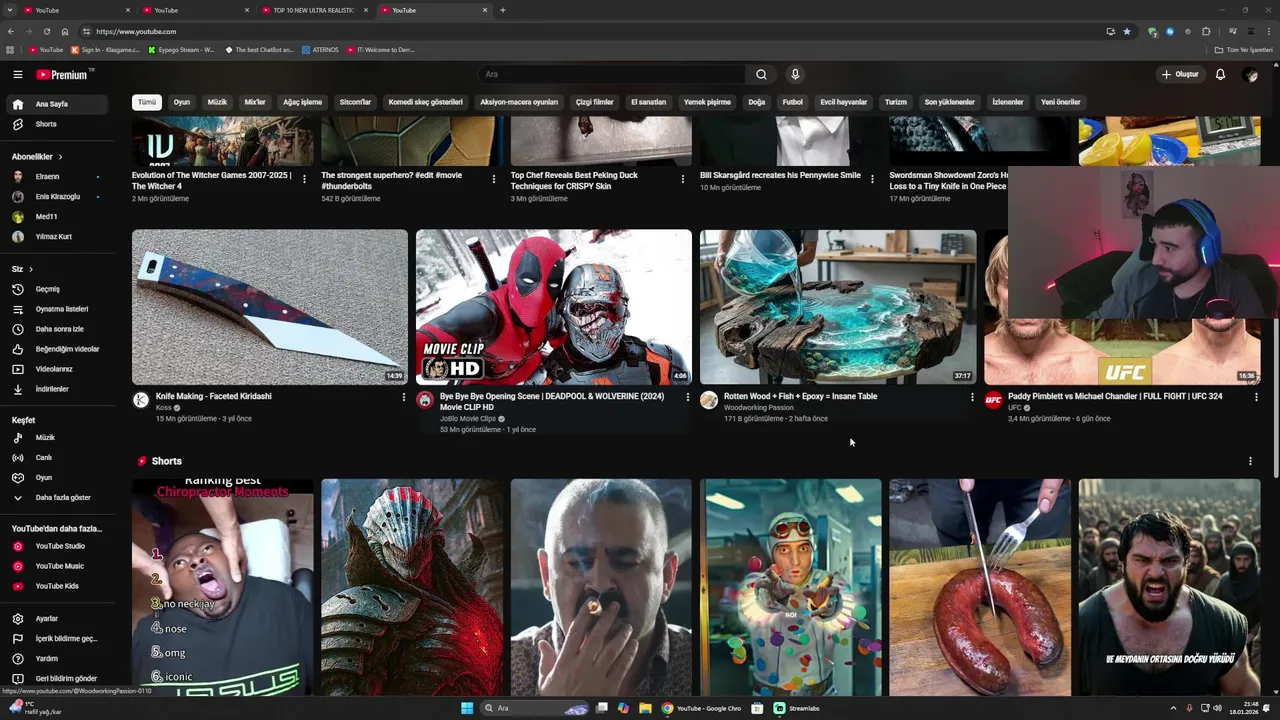Screen dimensions: 1280x720
Task: Select the Müzik filter chip
Action: (217, 102)
